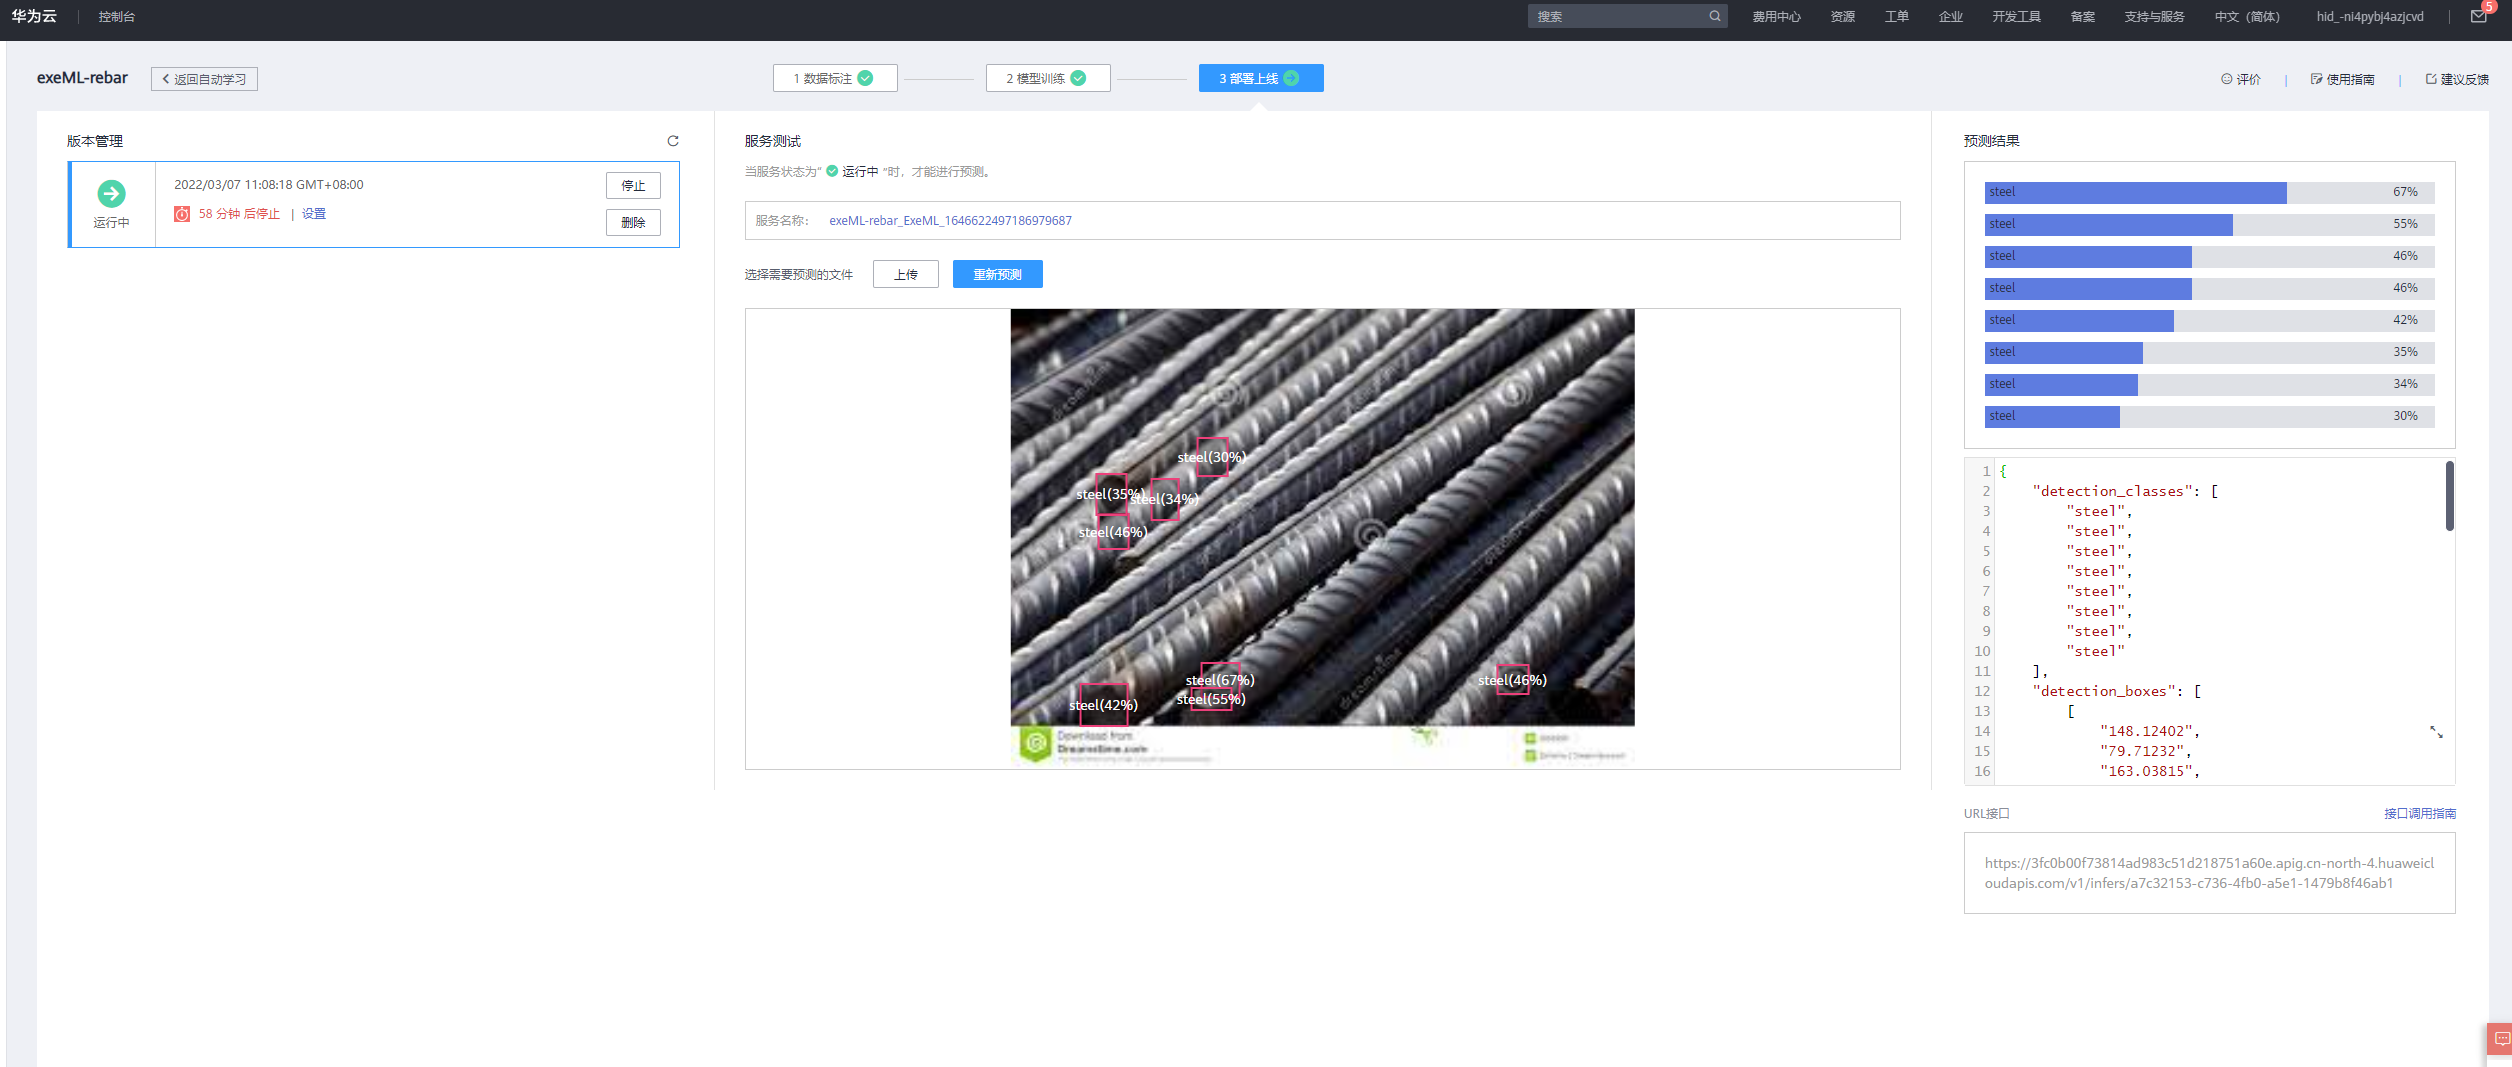Refresh the 版本管理 version list
The image size is (2512, 1067).
tap(673, 141)
